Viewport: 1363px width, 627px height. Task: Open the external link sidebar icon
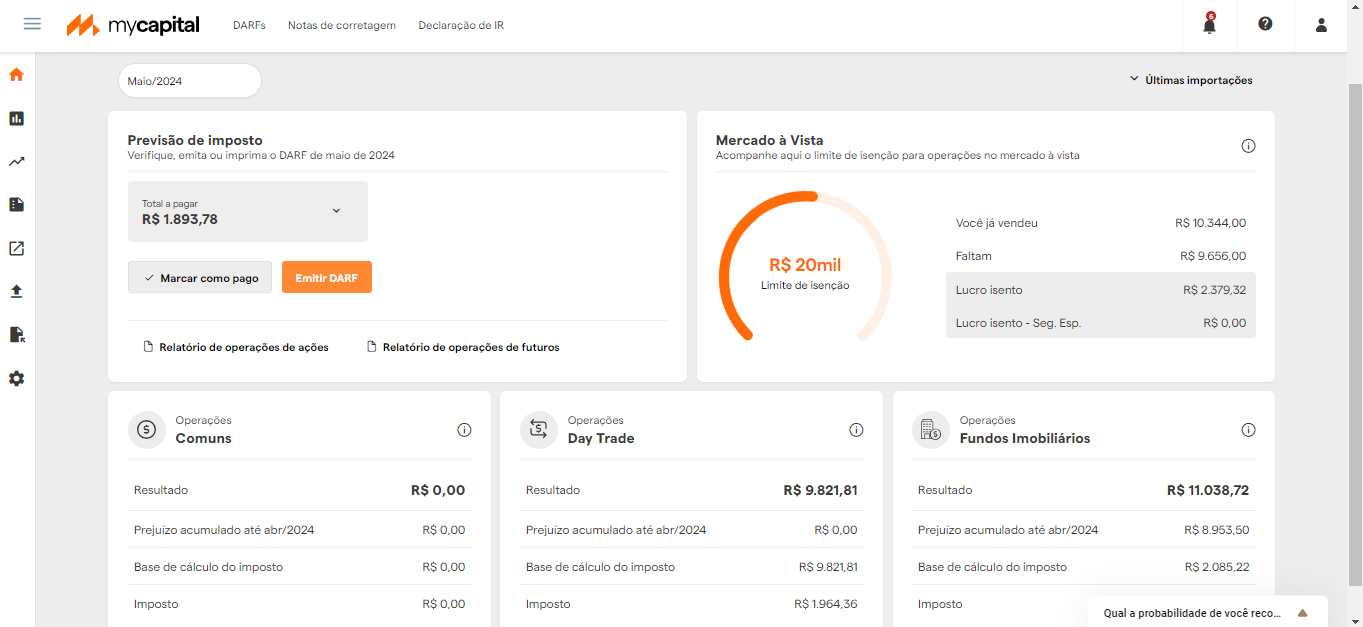16,248
